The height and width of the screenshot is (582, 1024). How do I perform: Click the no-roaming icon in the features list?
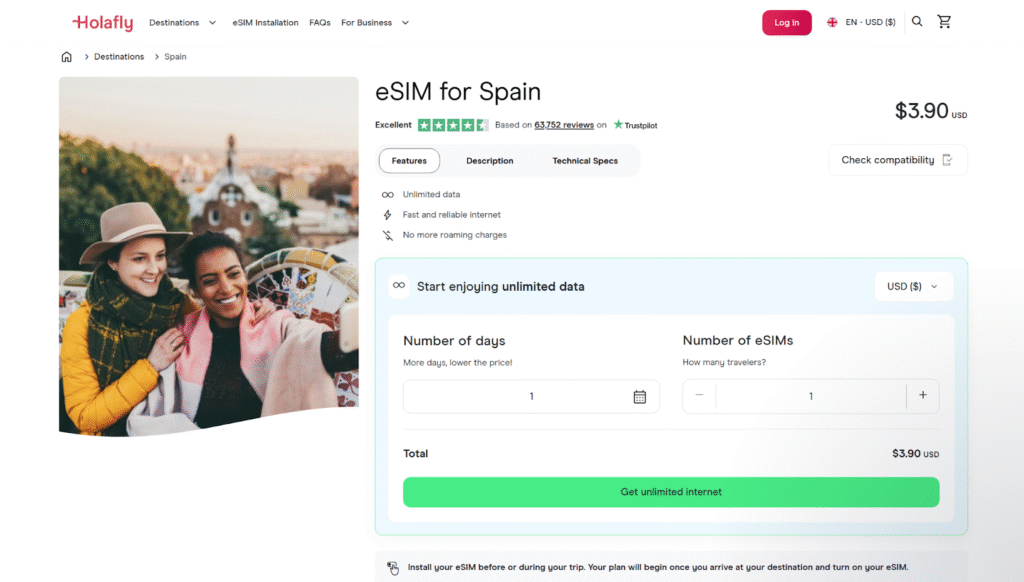(x=388, y=235)
